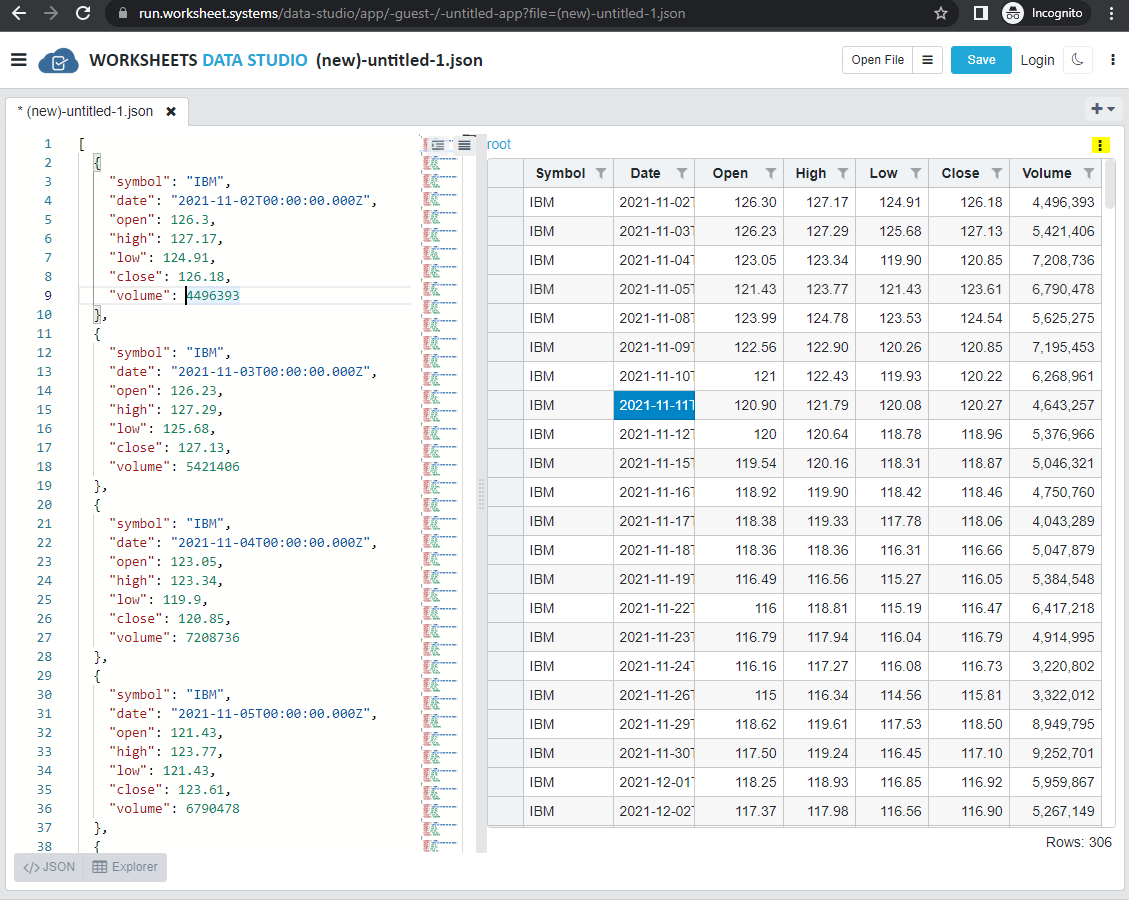Click the Login link
The width and height of the screenshot is (1129, 904).
tap(1037, 60)
